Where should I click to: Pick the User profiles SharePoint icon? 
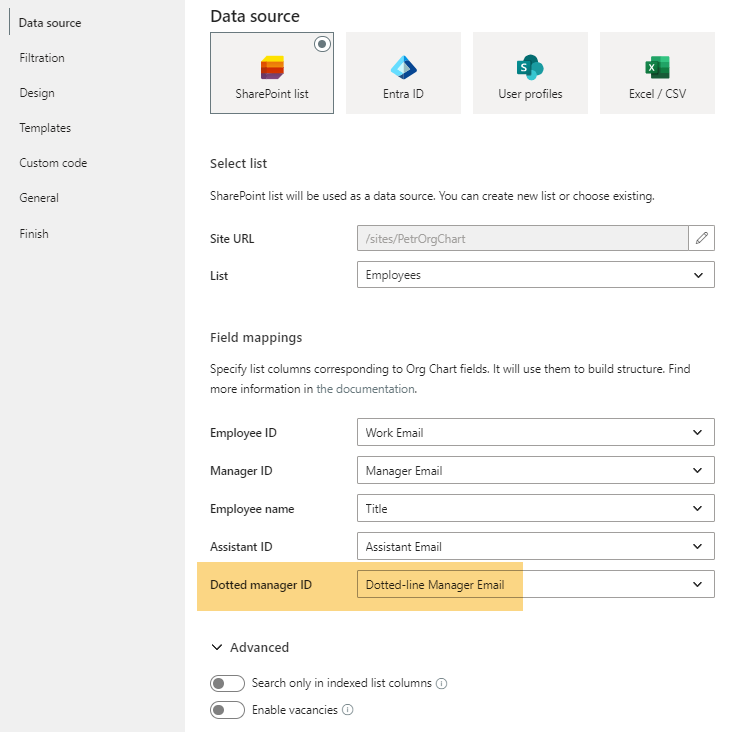[530, 67]
